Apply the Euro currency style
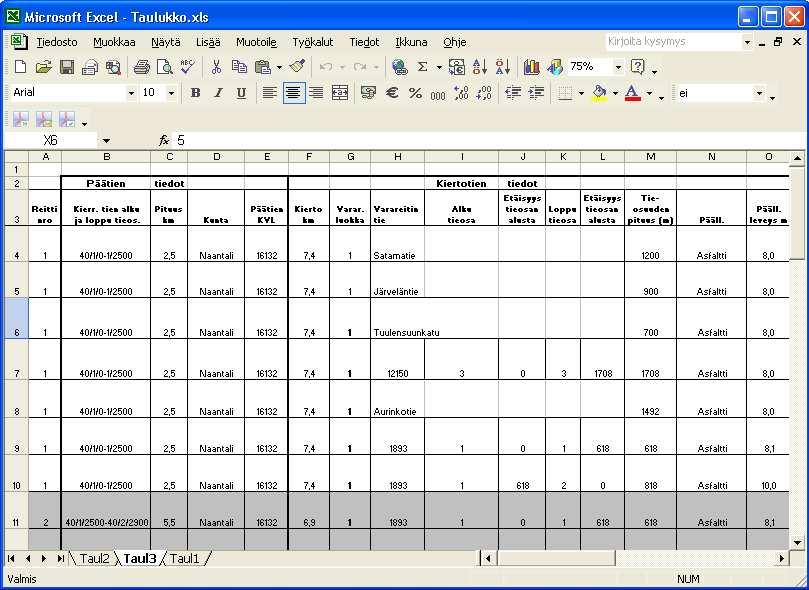Image resolution: width=809 pixels, height=590 pixels. (392, 93)
